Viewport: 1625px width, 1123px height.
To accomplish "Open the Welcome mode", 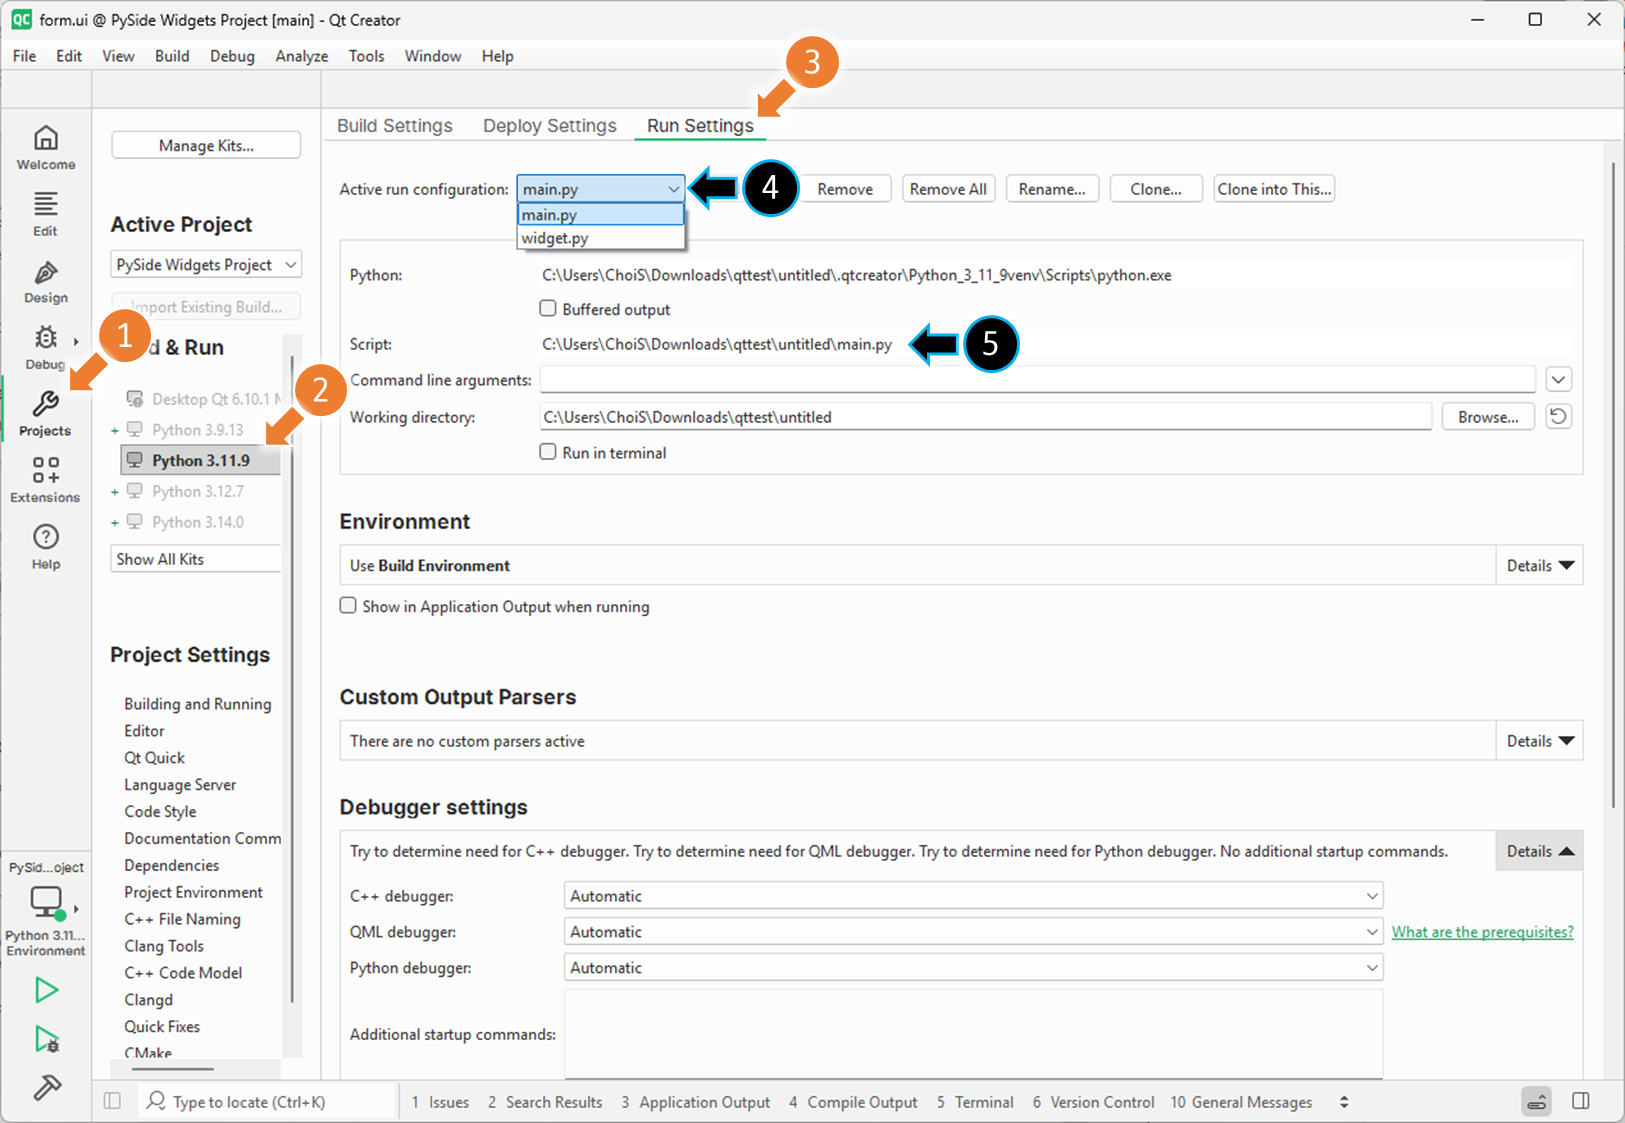I will (46, 147).
